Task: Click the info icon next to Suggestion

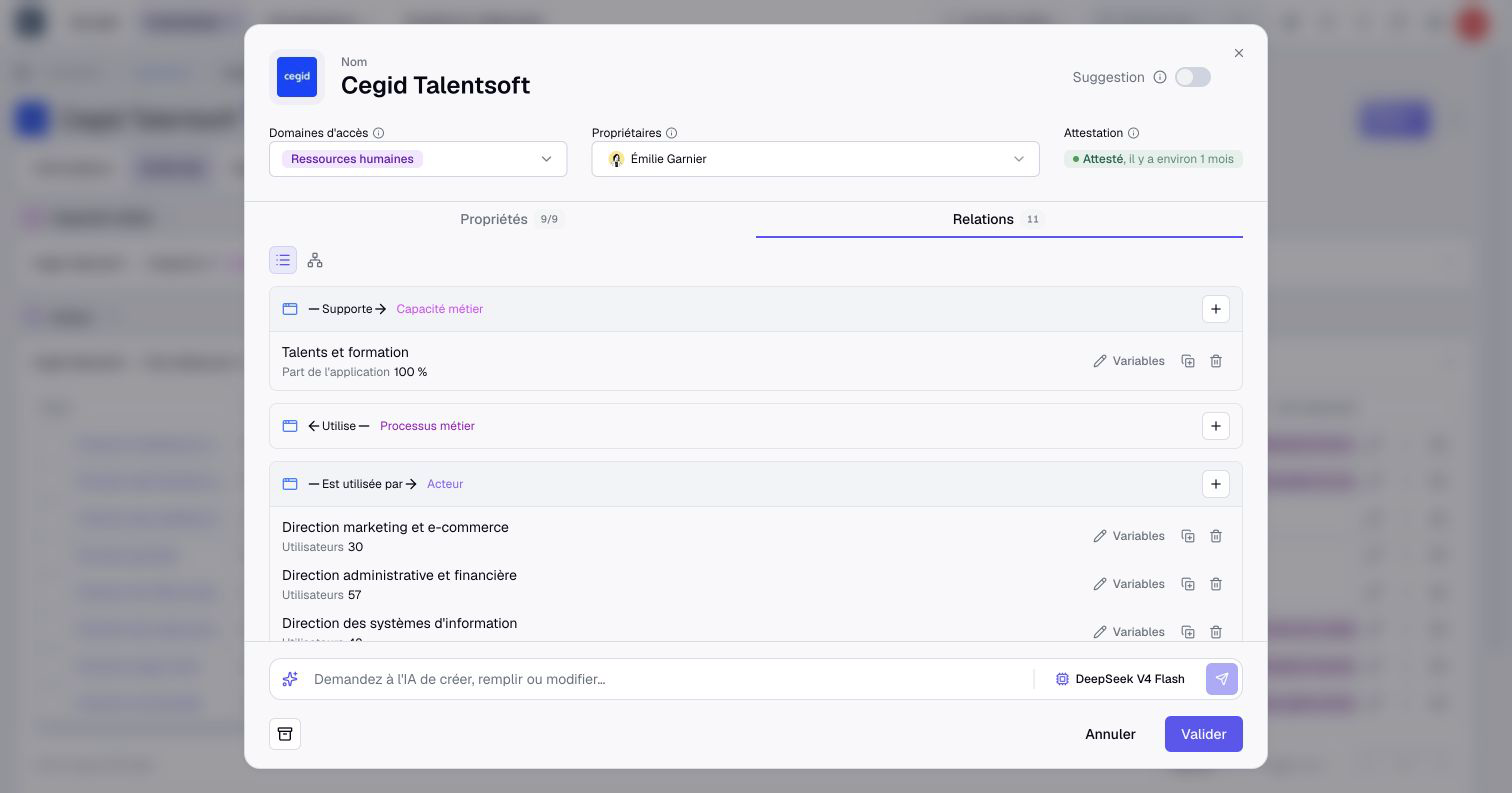Action: (1160, 77)
